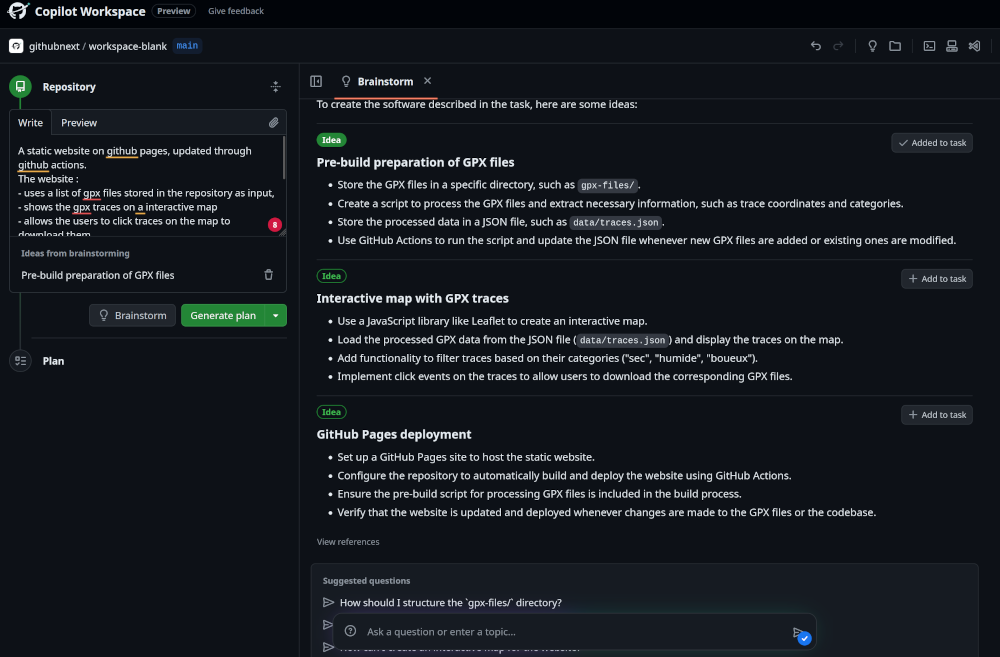1000x657 pixels.
Task: Open the codespace computer icon
Action: tap(952, 46)
